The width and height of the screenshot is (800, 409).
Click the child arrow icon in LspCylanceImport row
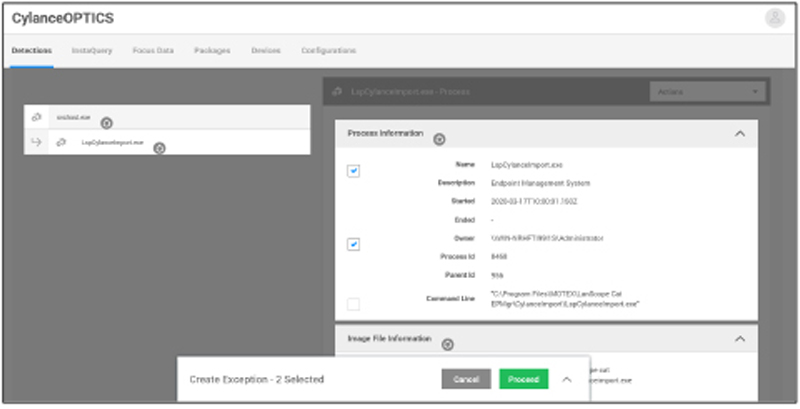click(x=36, y=142)
